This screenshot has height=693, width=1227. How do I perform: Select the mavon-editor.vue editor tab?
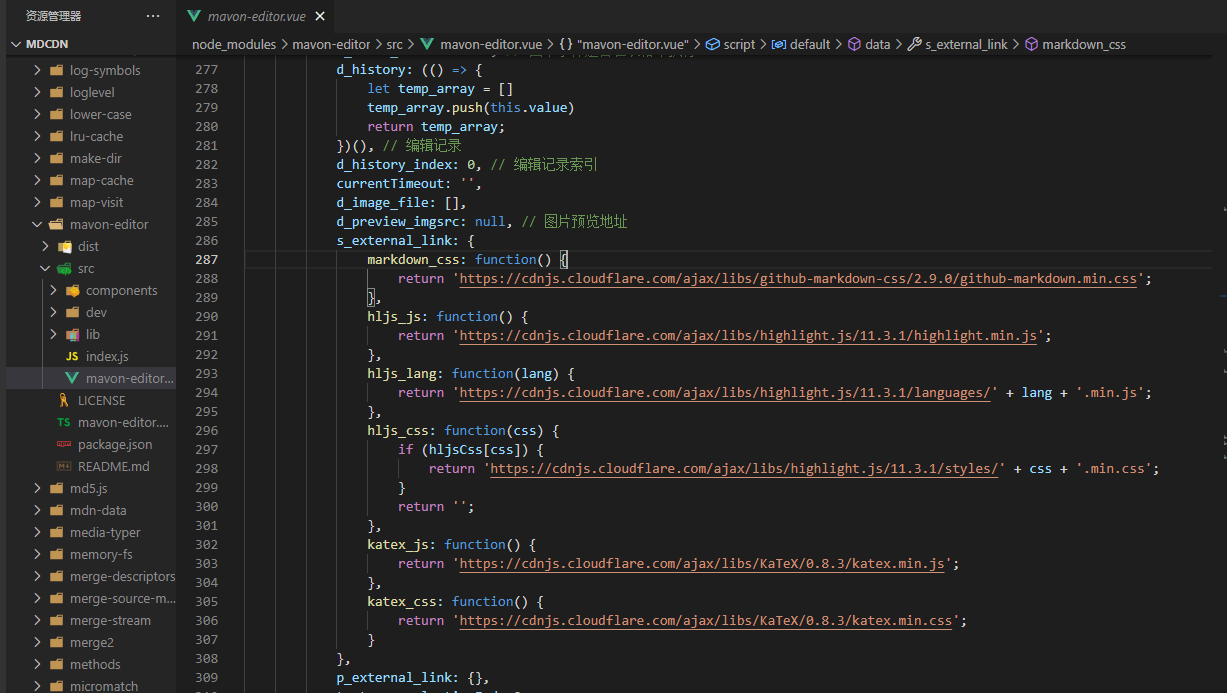(x=258, y=16)
